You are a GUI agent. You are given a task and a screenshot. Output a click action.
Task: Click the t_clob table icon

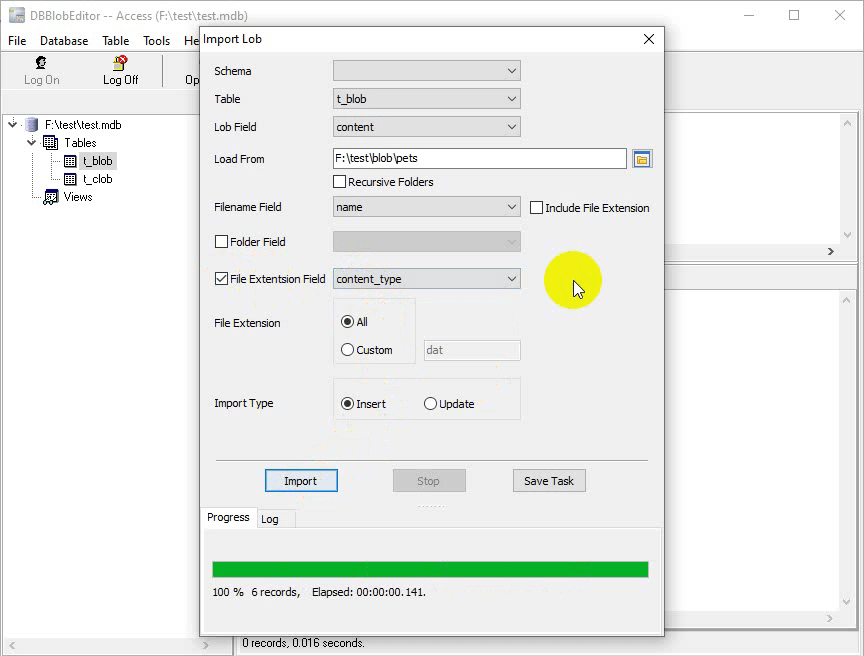coord(70,179)
